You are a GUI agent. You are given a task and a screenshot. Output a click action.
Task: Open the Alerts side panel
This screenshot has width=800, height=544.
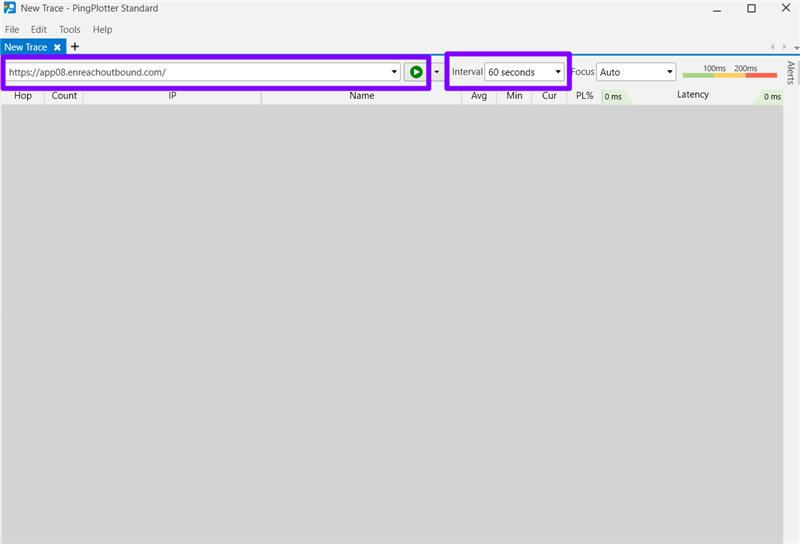tap(791, 72)
